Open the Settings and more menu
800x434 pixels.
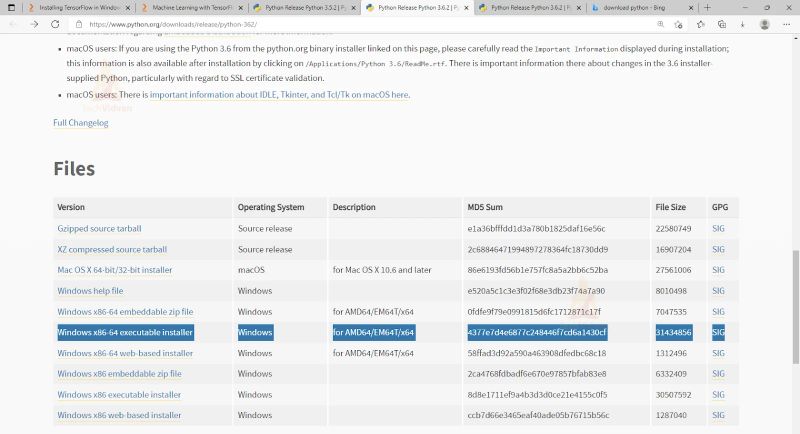pyautogui.click(x=786, y=24)
